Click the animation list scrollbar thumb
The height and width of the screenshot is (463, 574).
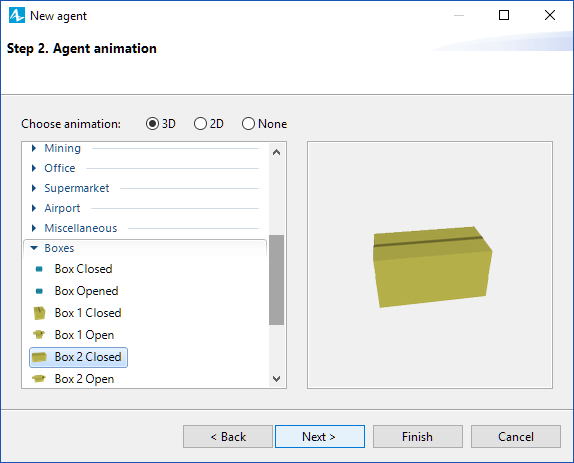(276, 280)
